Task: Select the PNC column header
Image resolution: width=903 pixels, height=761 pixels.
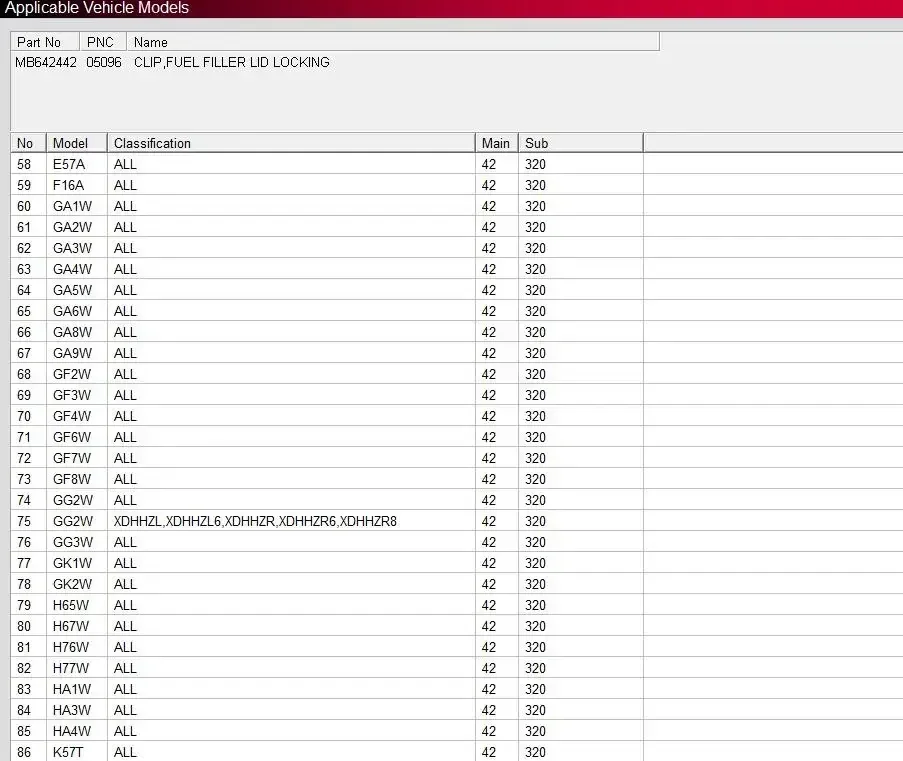Action: [103, 42]
